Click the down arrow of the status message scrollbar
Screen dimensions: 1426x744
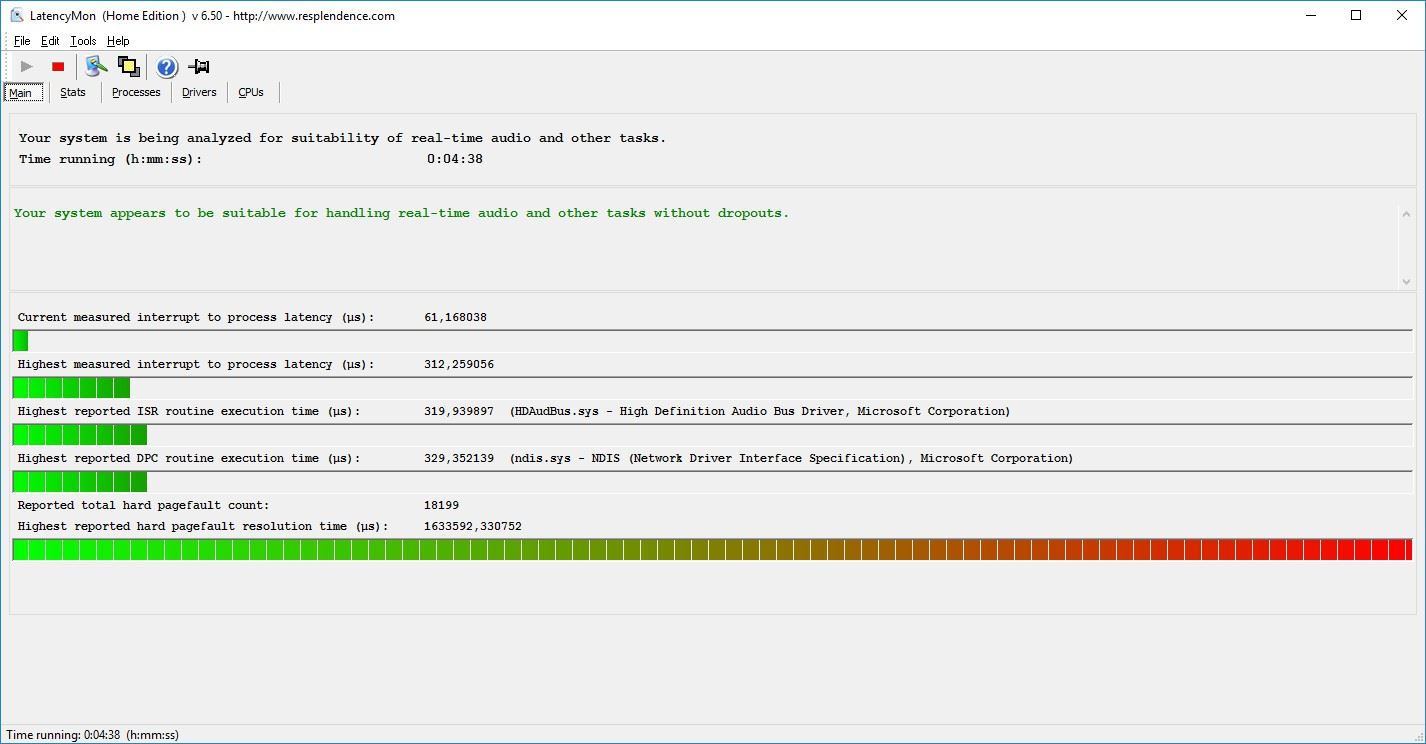point(1406,282)
